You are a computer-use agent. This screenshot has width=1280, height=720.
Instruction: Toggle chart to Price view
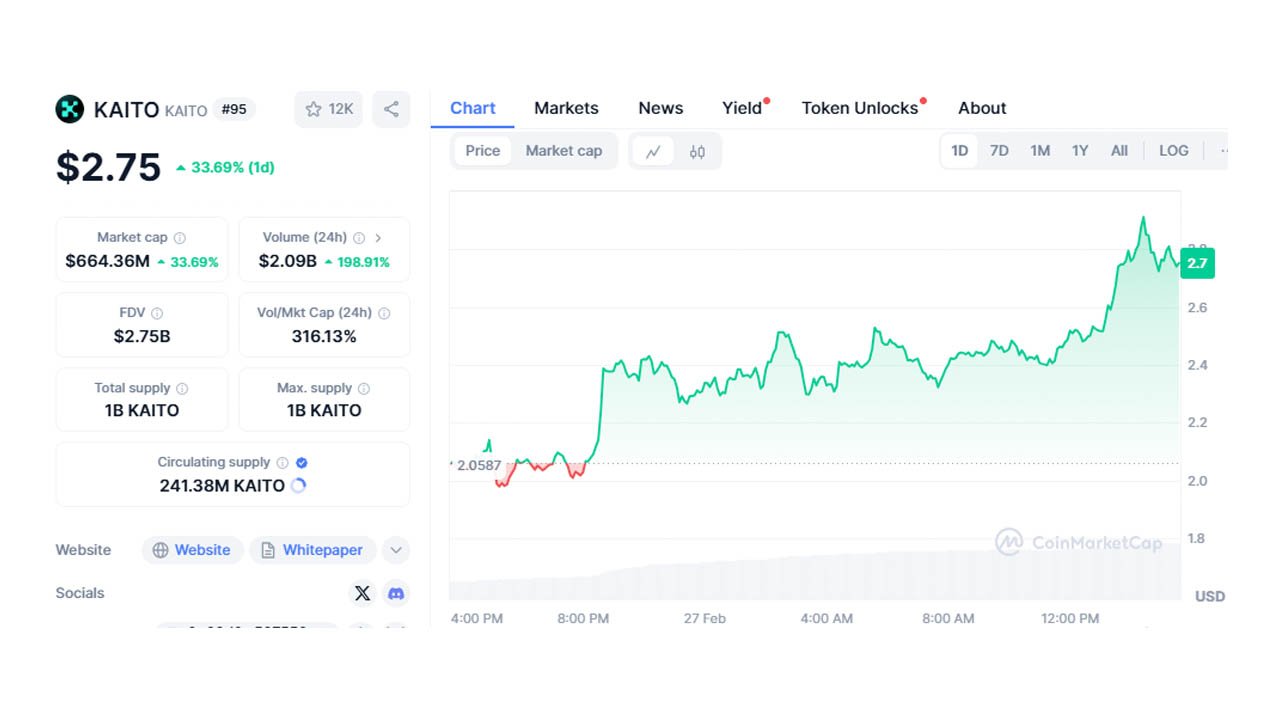(482, 151)
